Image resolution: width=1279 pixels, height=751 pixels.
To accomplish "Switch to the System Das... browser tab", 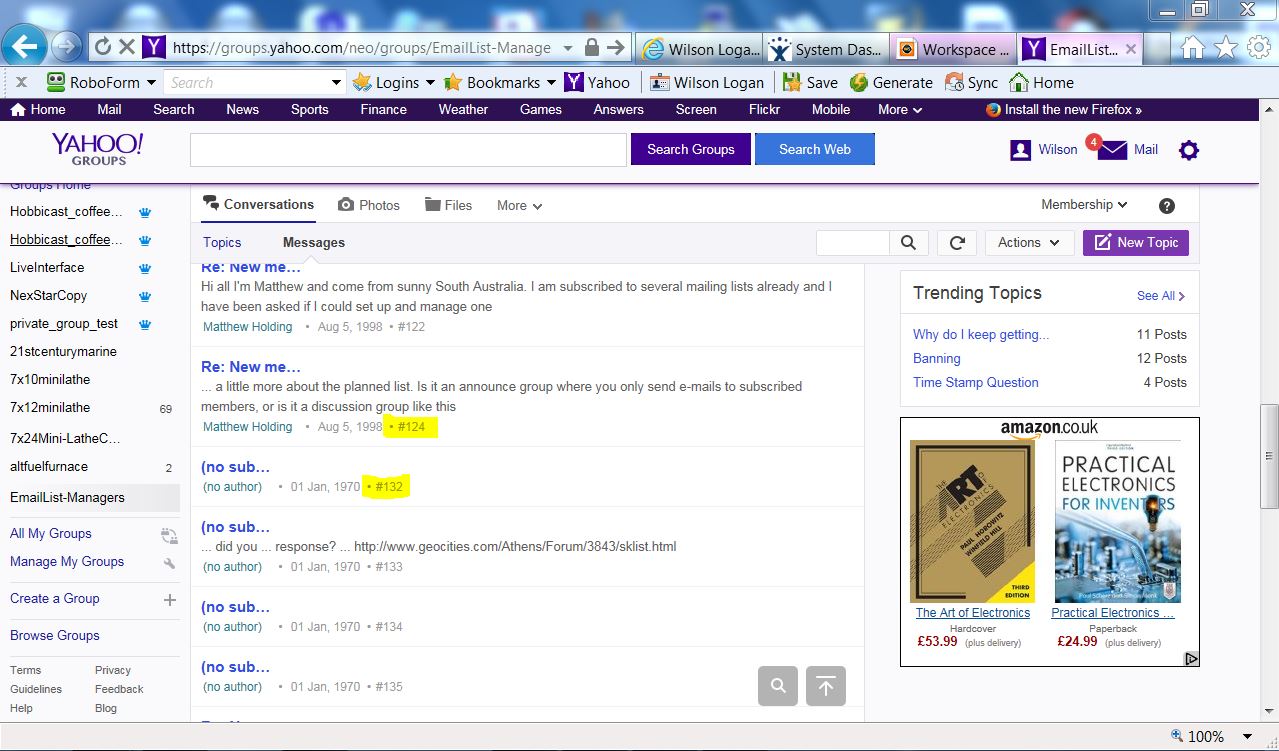I will [x=826, y=49].
